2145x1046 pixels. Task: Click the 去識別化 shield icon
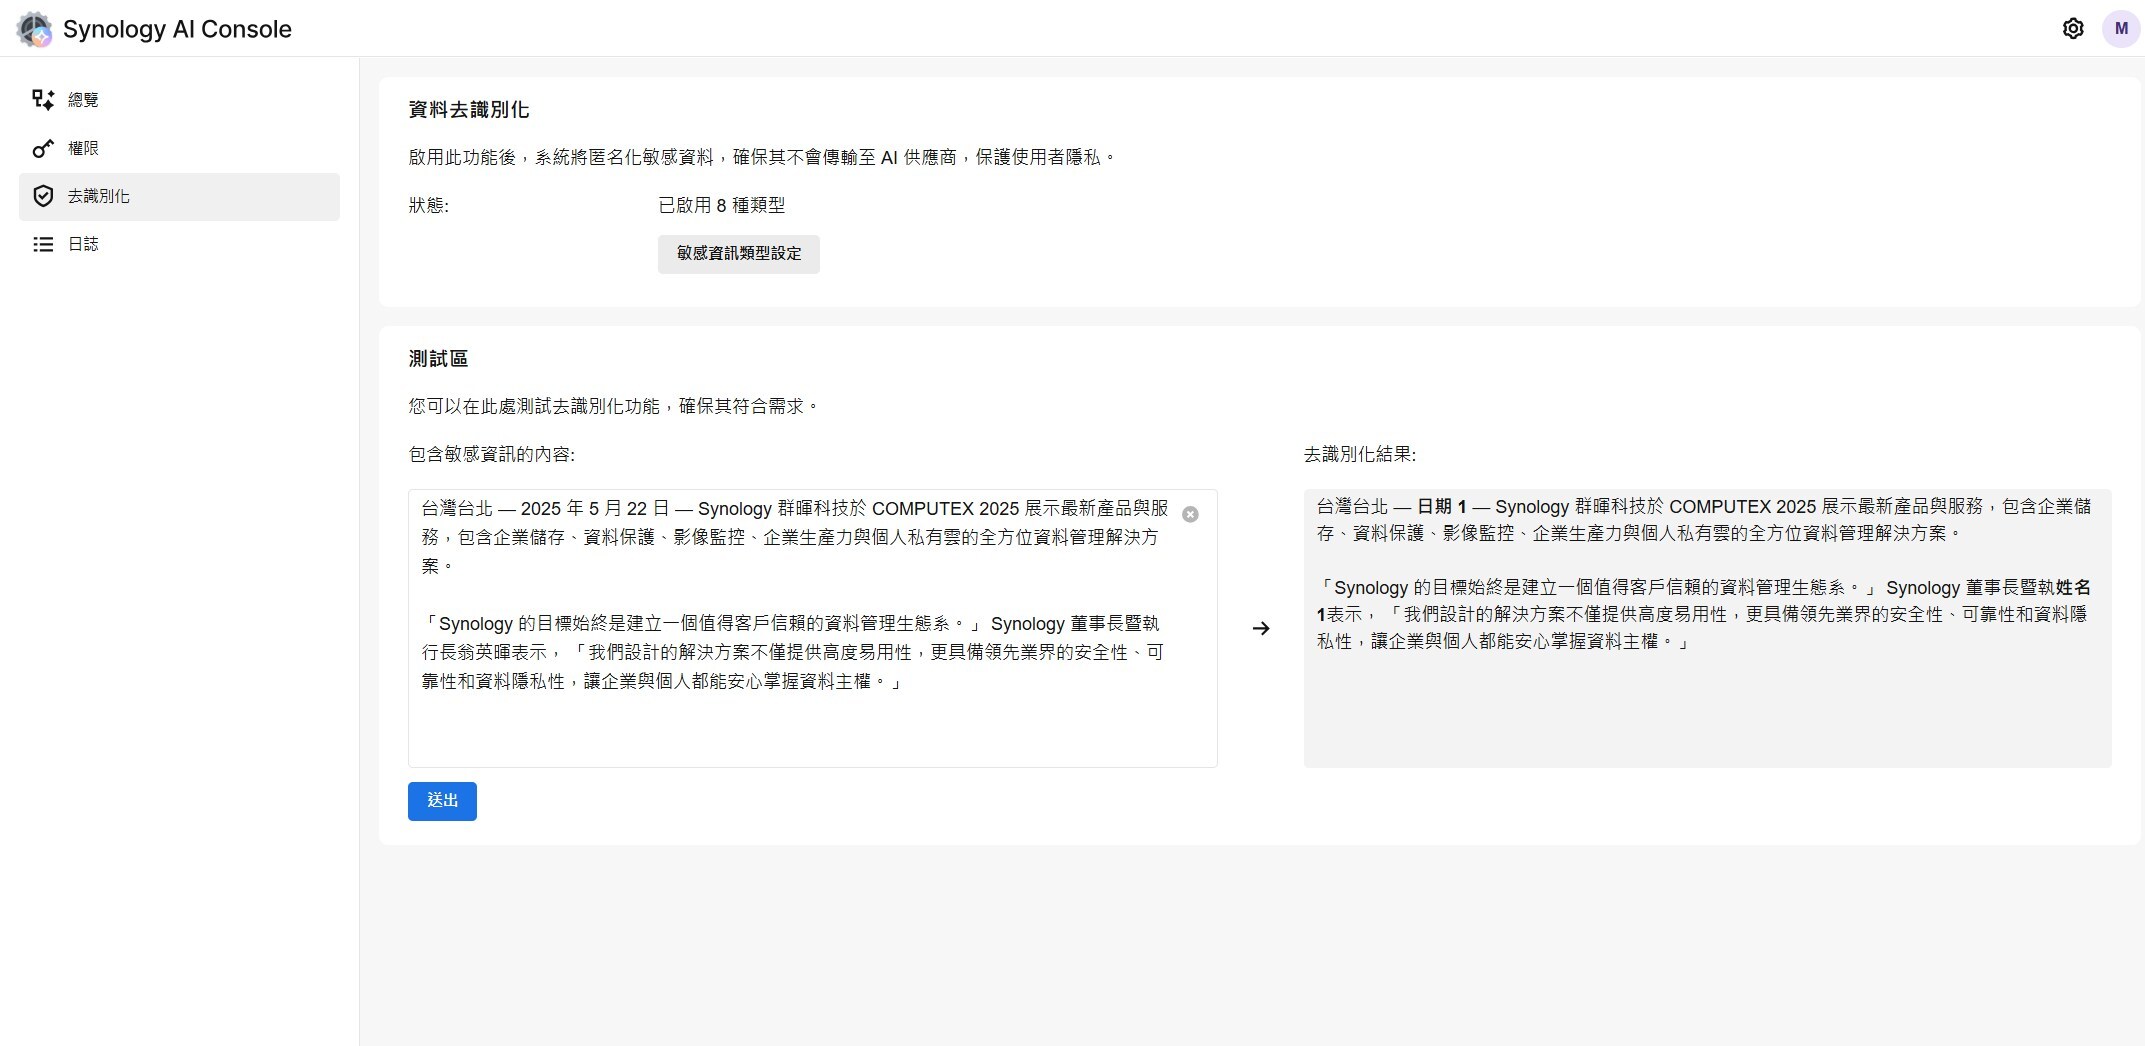(x=42, y=196)
